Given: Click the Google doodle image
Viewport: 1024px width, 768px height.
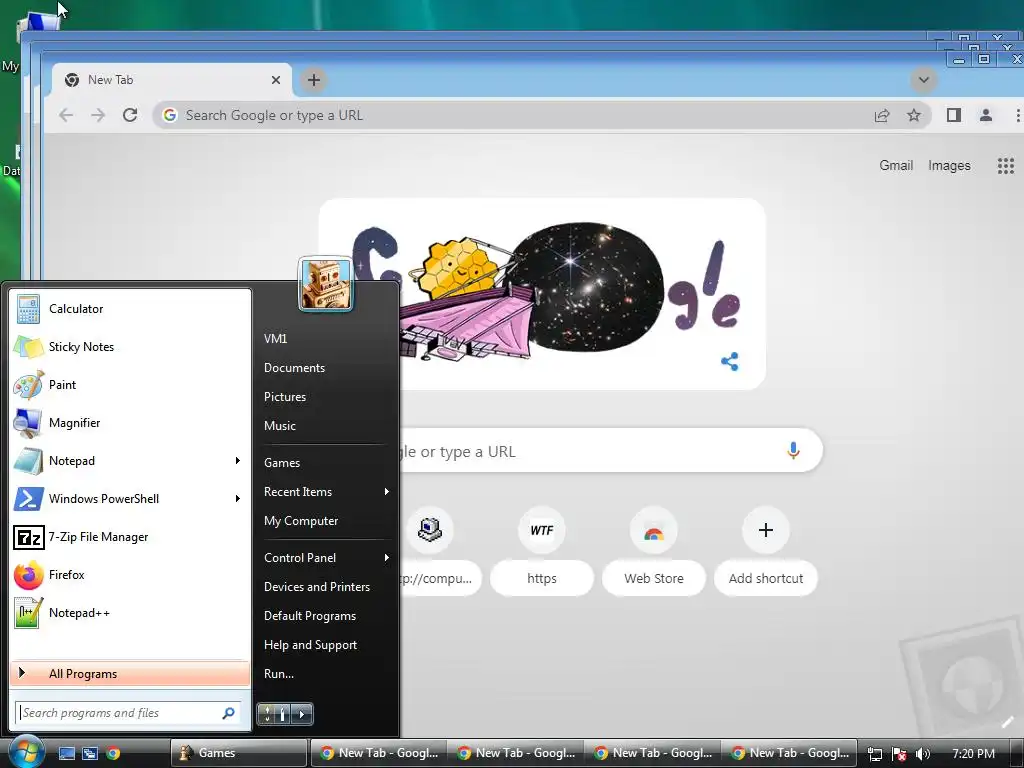Looking at the screenshot, I should click(542, 294).
